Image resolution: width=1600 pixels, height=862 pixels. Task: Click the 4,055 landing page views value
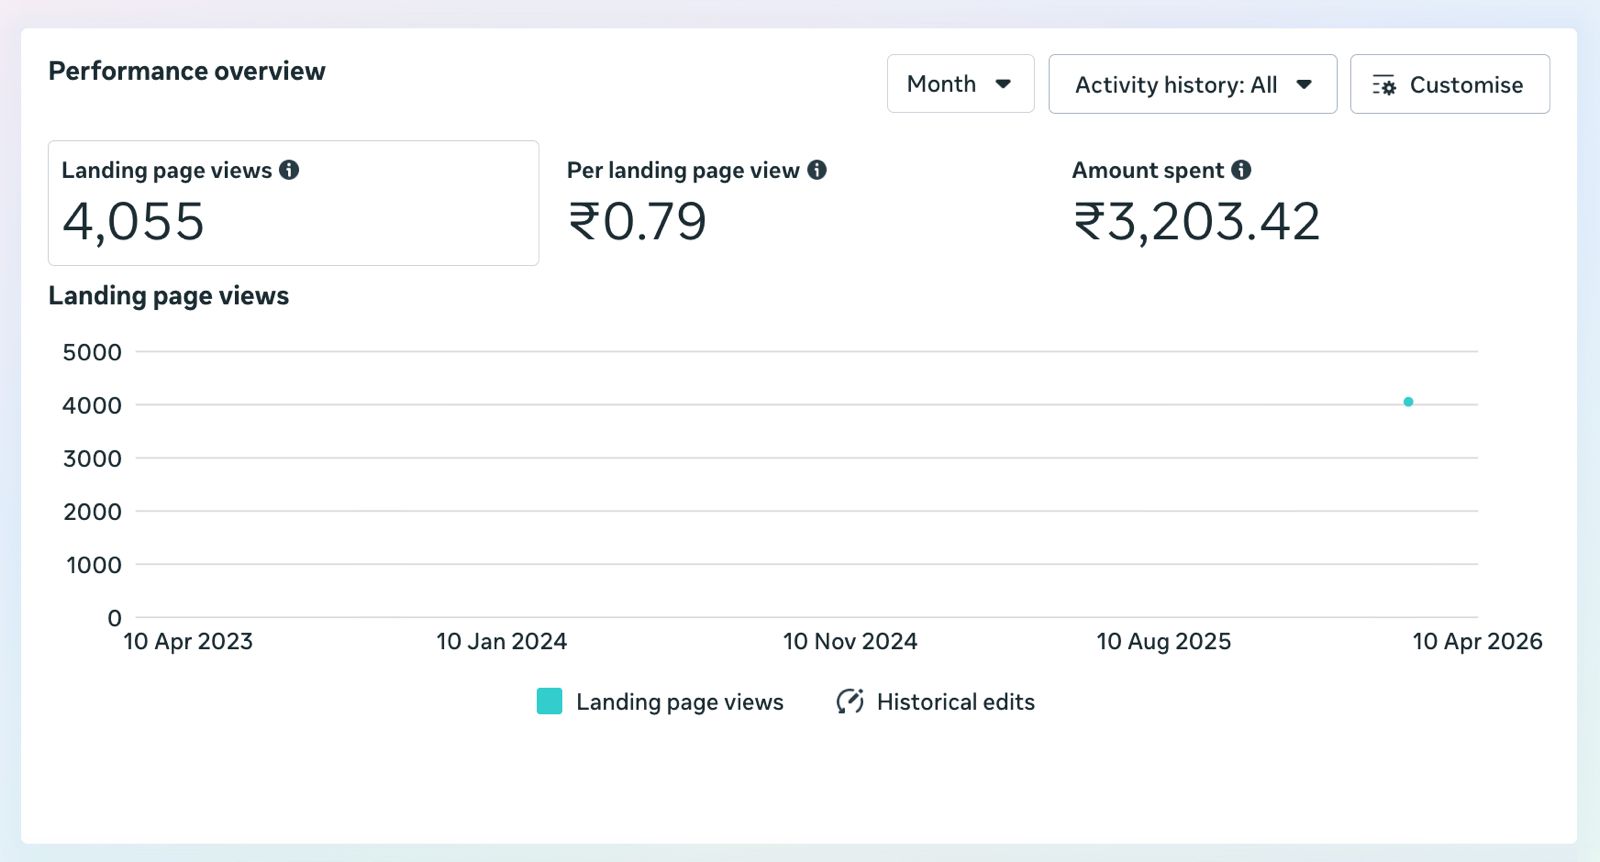click(133, 222)
